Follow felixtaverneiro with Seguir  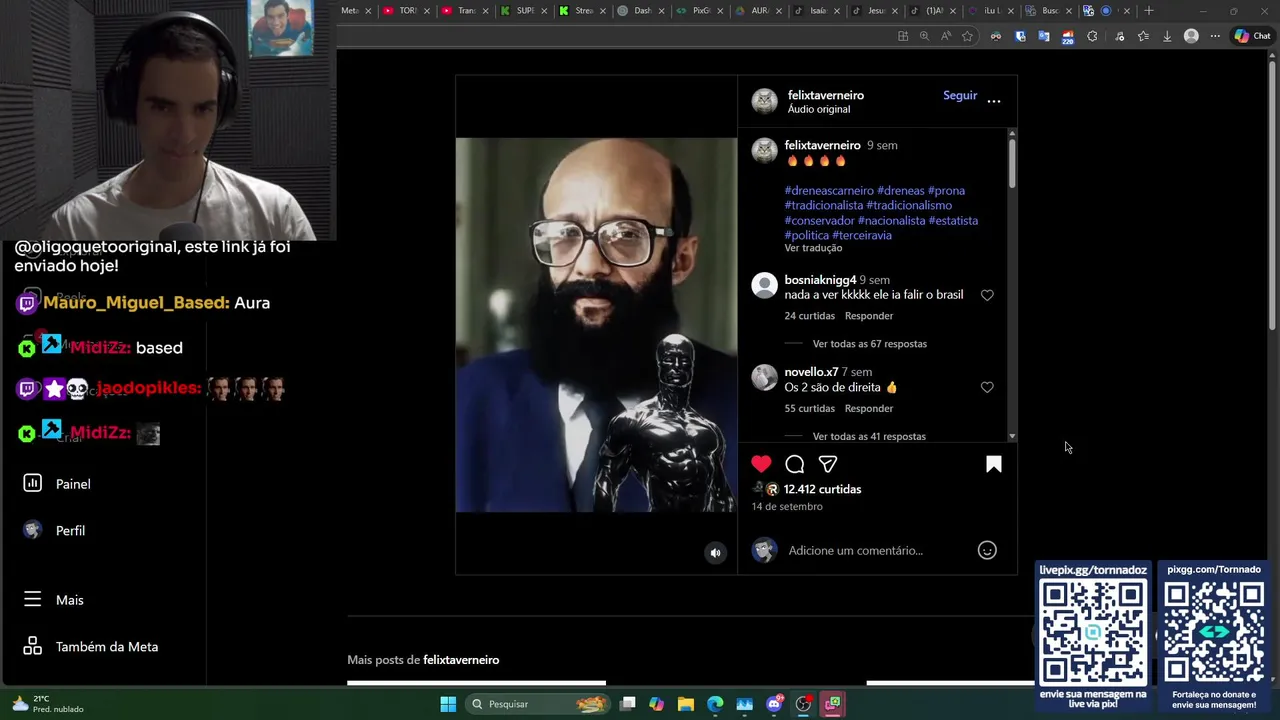pos(960,95)
